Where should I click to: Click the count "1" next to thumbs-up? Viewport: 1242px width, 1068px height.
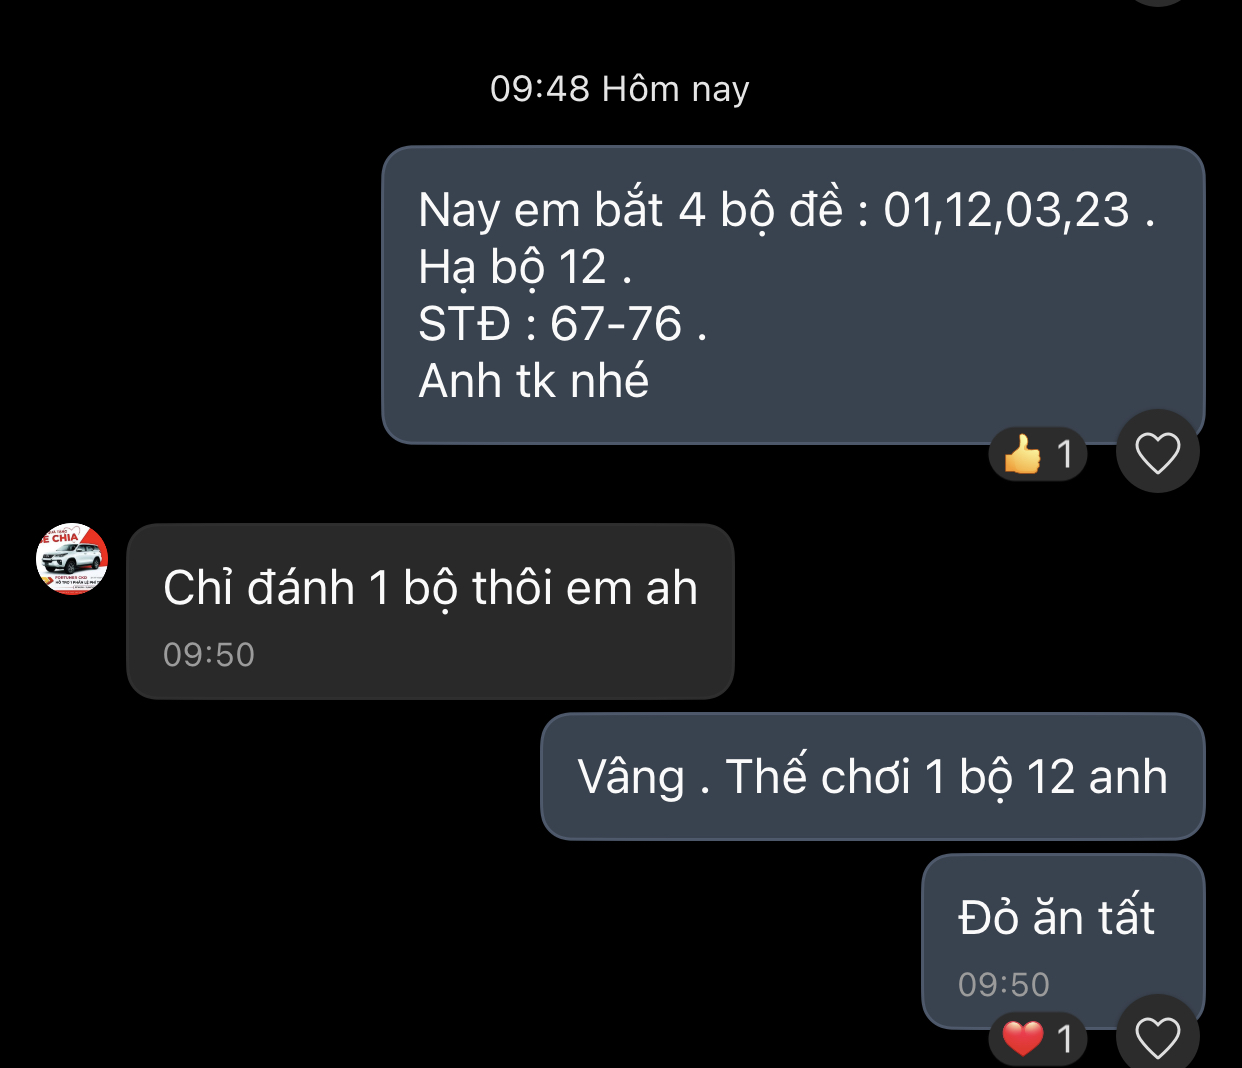tap(1065, 454)
